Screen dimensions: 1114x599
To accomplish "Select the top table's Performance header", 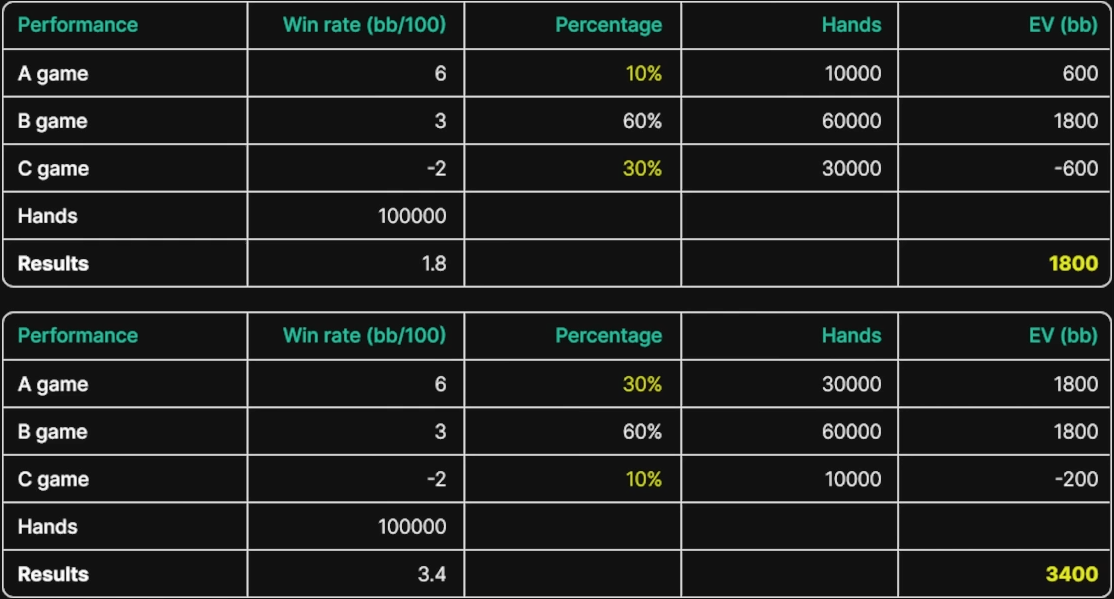I will pos(77,25).
